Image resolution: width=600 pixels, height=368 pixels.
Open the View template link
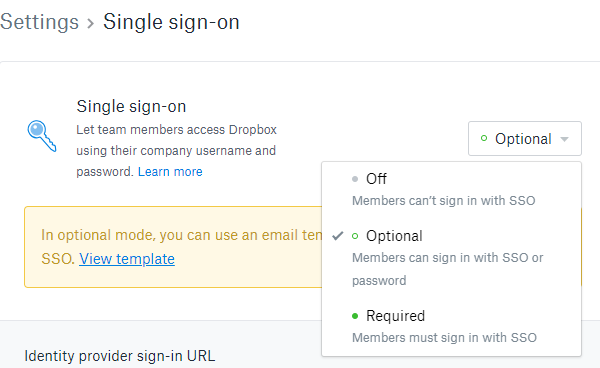coord(127,259)
